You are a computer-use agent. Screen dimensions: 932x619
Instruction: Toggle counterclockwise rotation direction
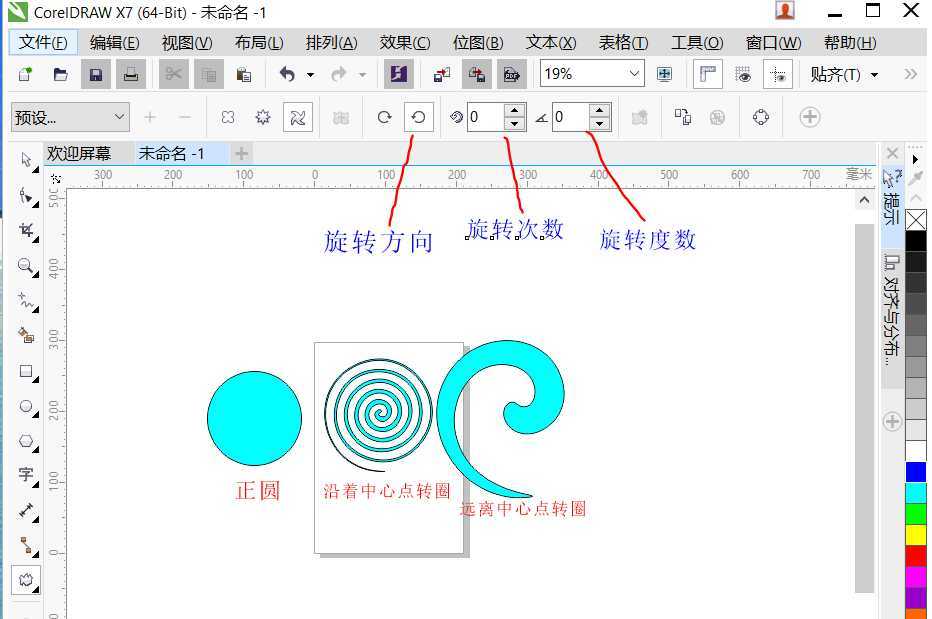418,117
